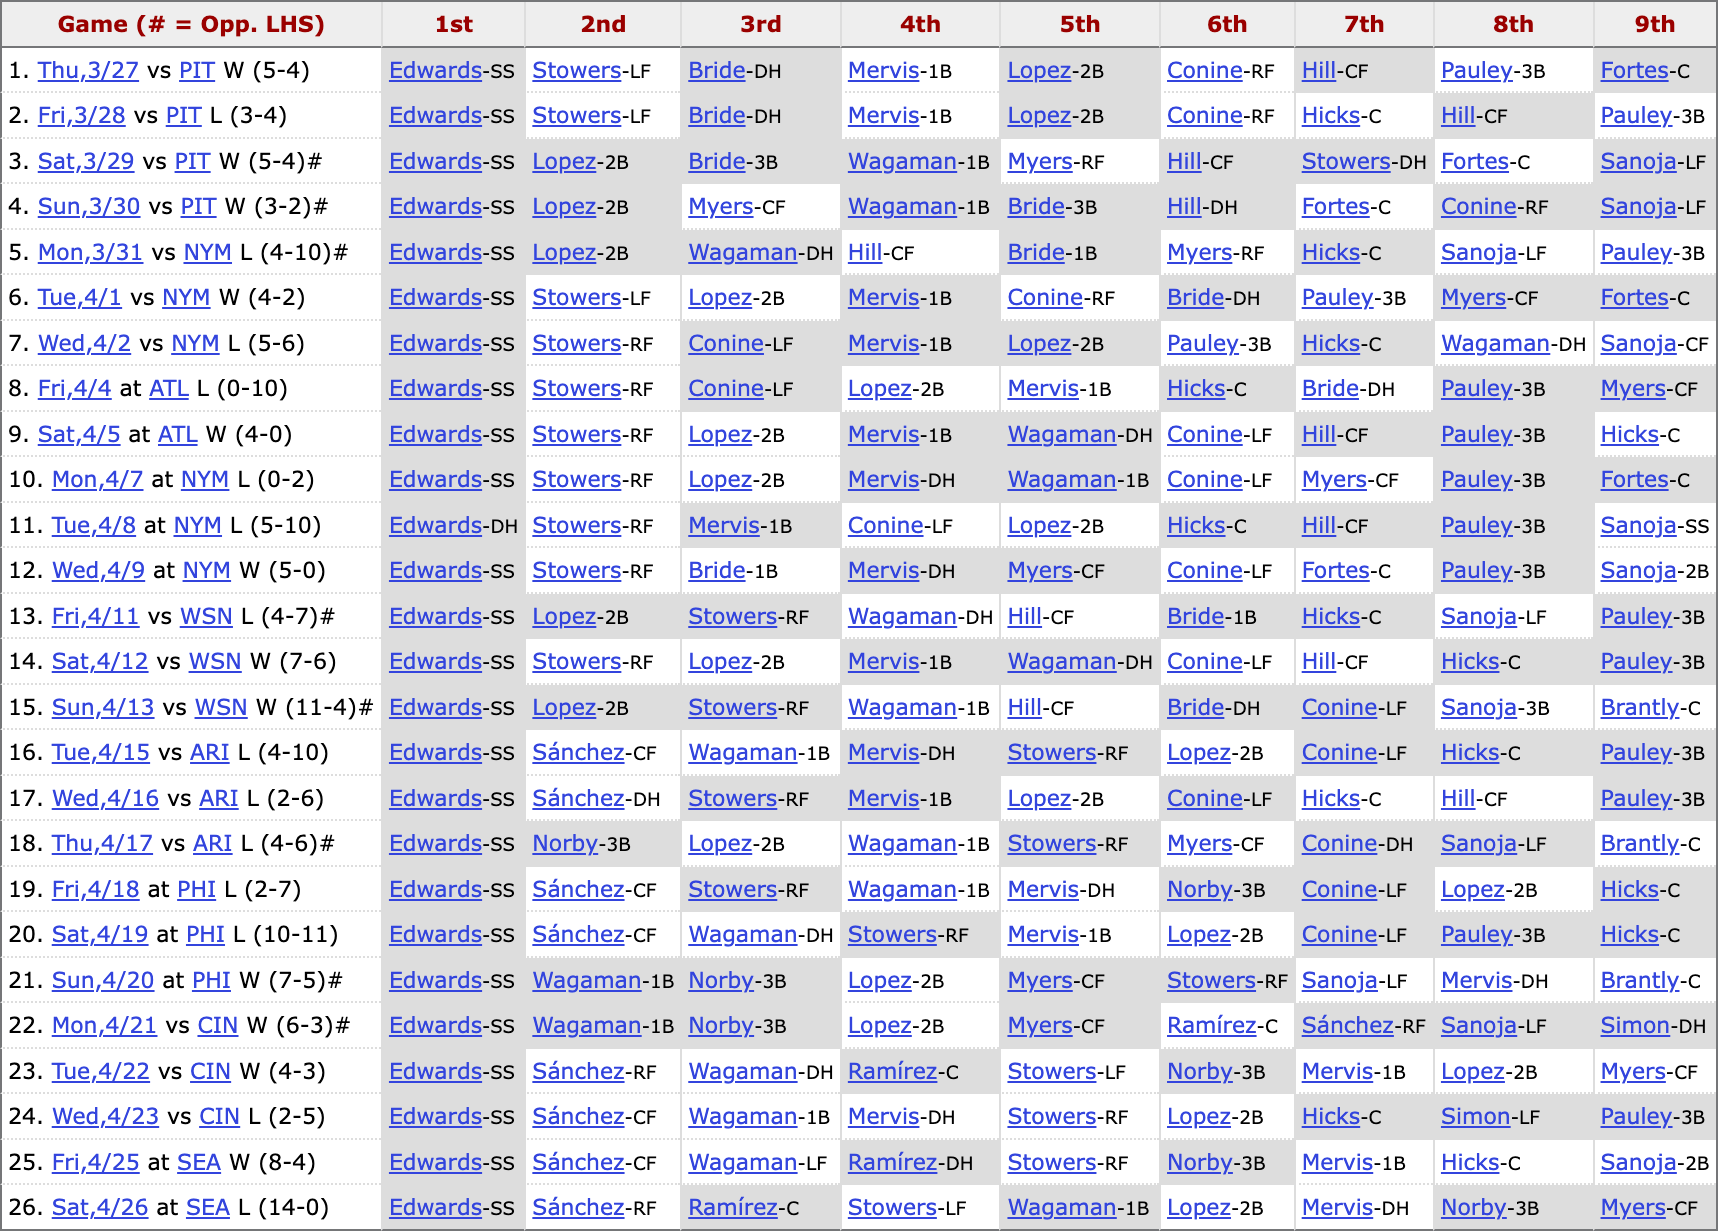This screenshot has height=1232, width=1718.
Task: Open the Wed,4/23 game link
Action: point(106,1117)
